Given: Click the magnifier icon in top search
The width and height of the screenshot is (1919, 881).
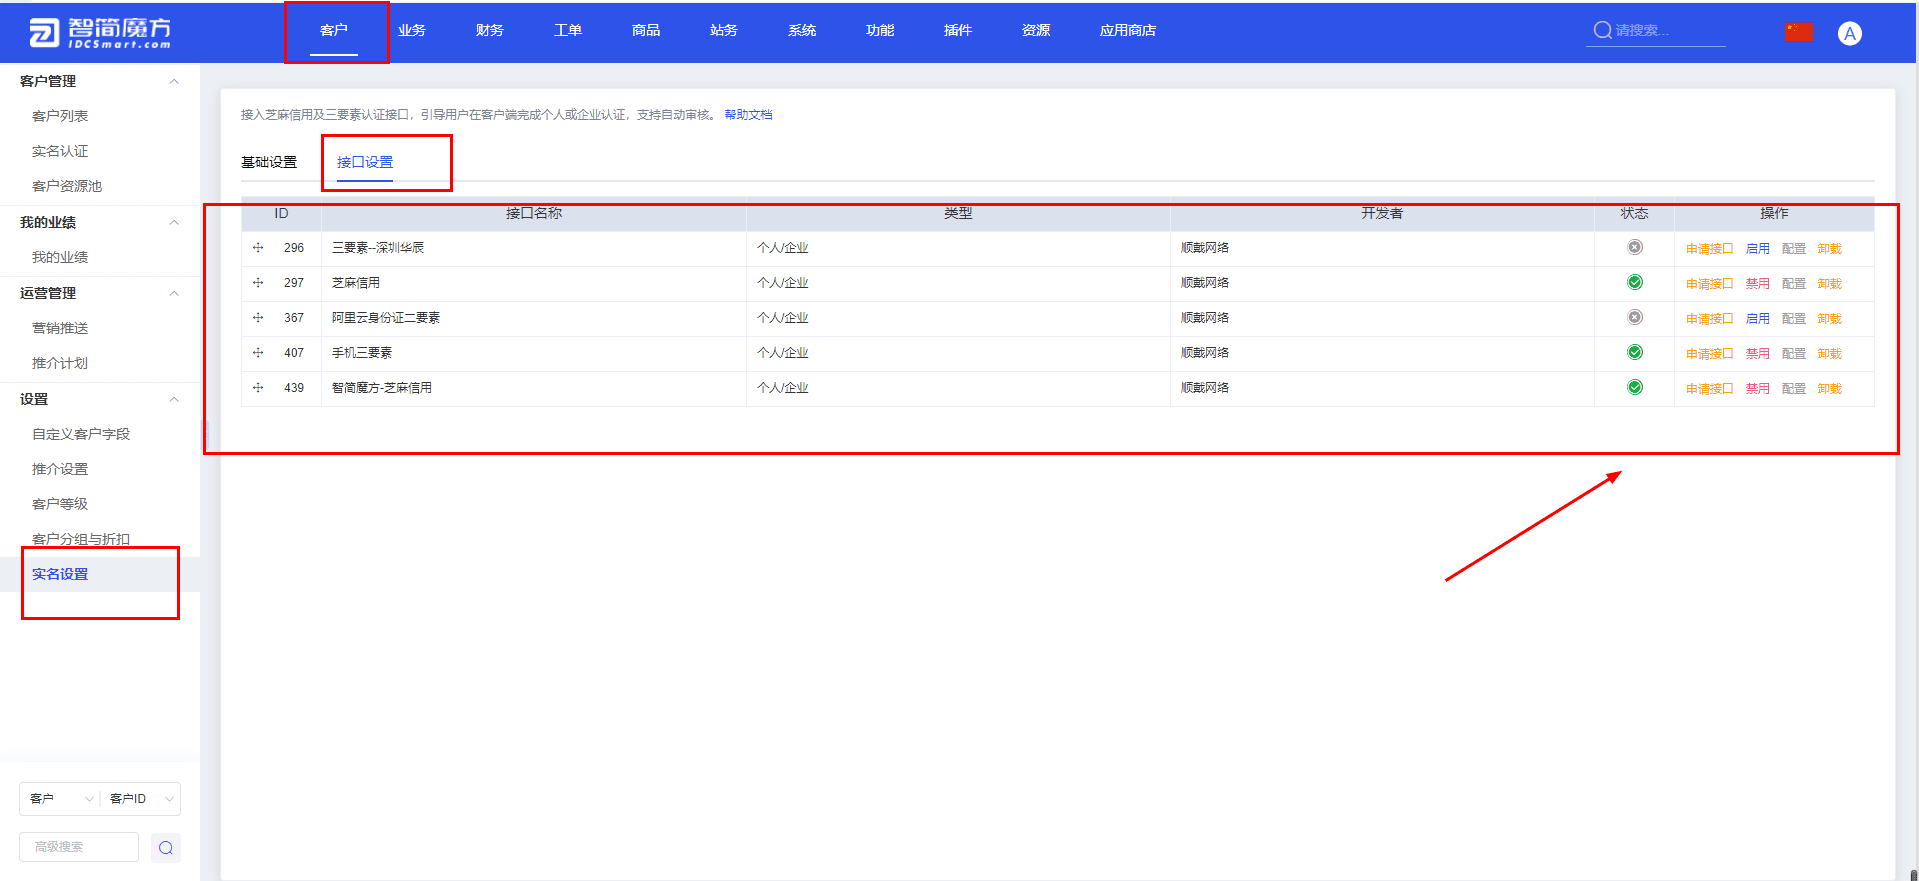Looking at the screenshot, I should (x=1602, y=30).
